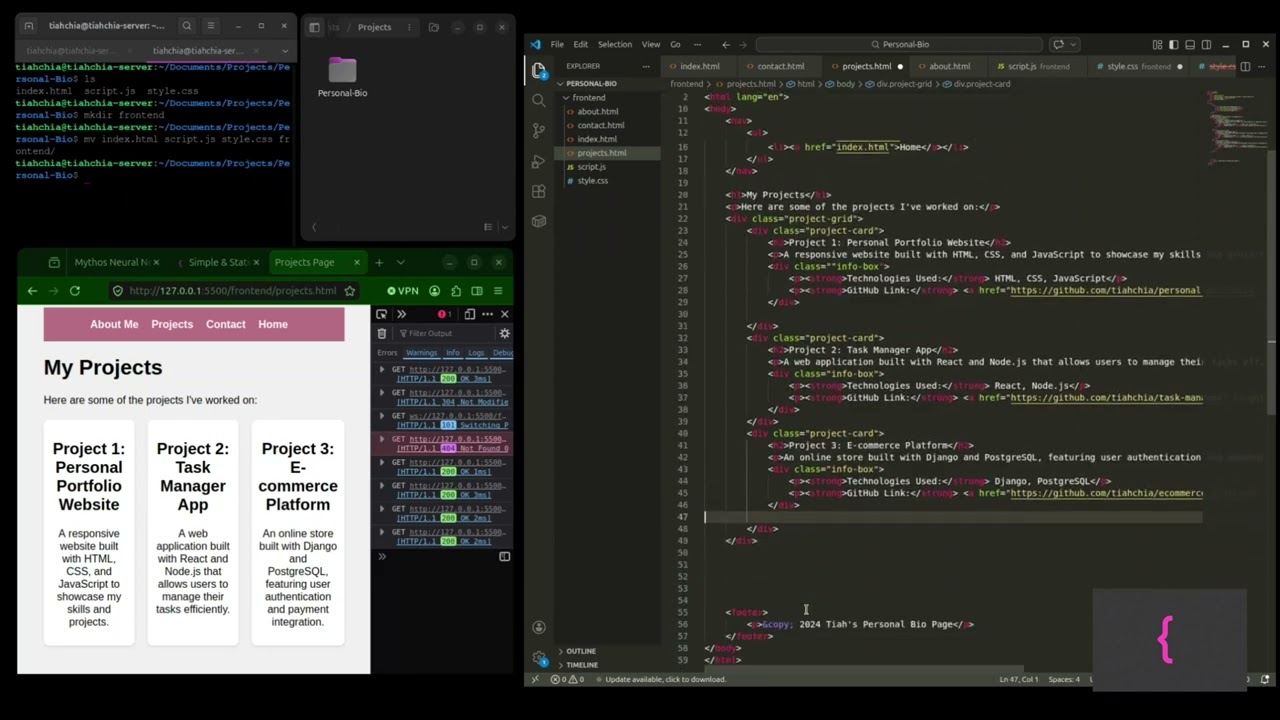Open script.js in the explorer tree
1280x720 pixels.
[x=591, y=167]
